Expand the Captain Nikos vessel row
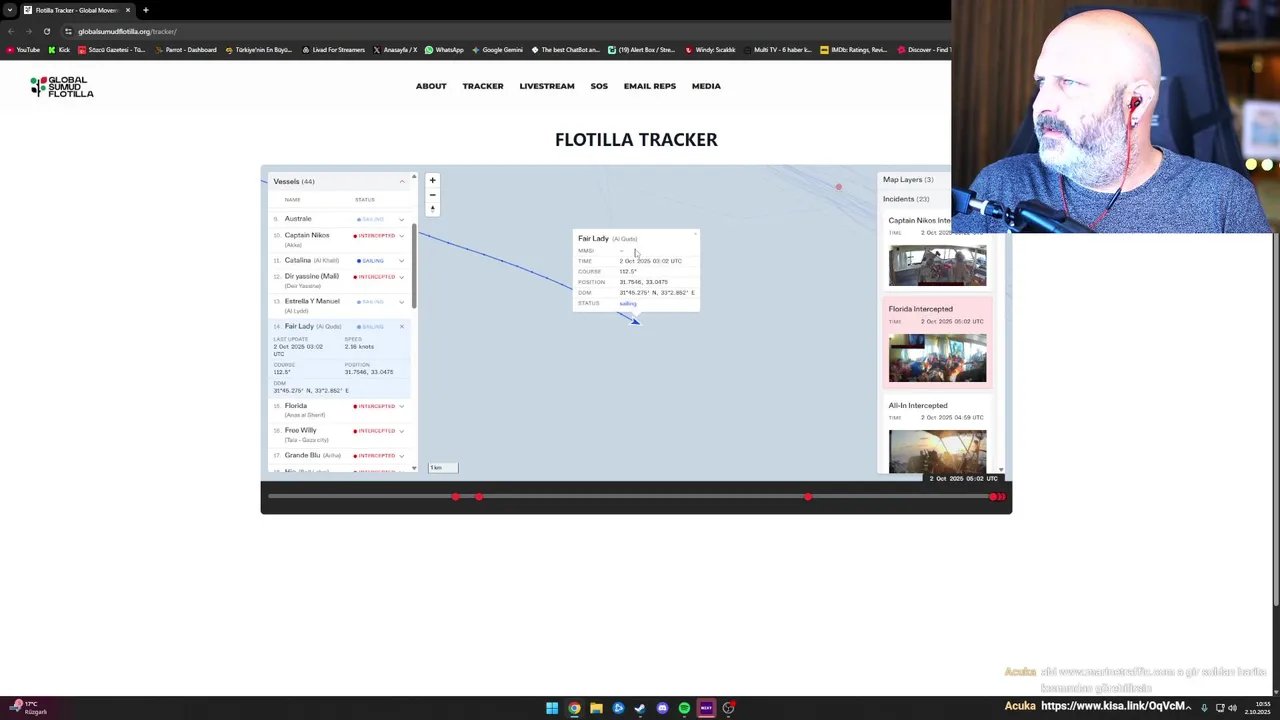Viewport: 1280px width, 720px height. pos(402,236)
